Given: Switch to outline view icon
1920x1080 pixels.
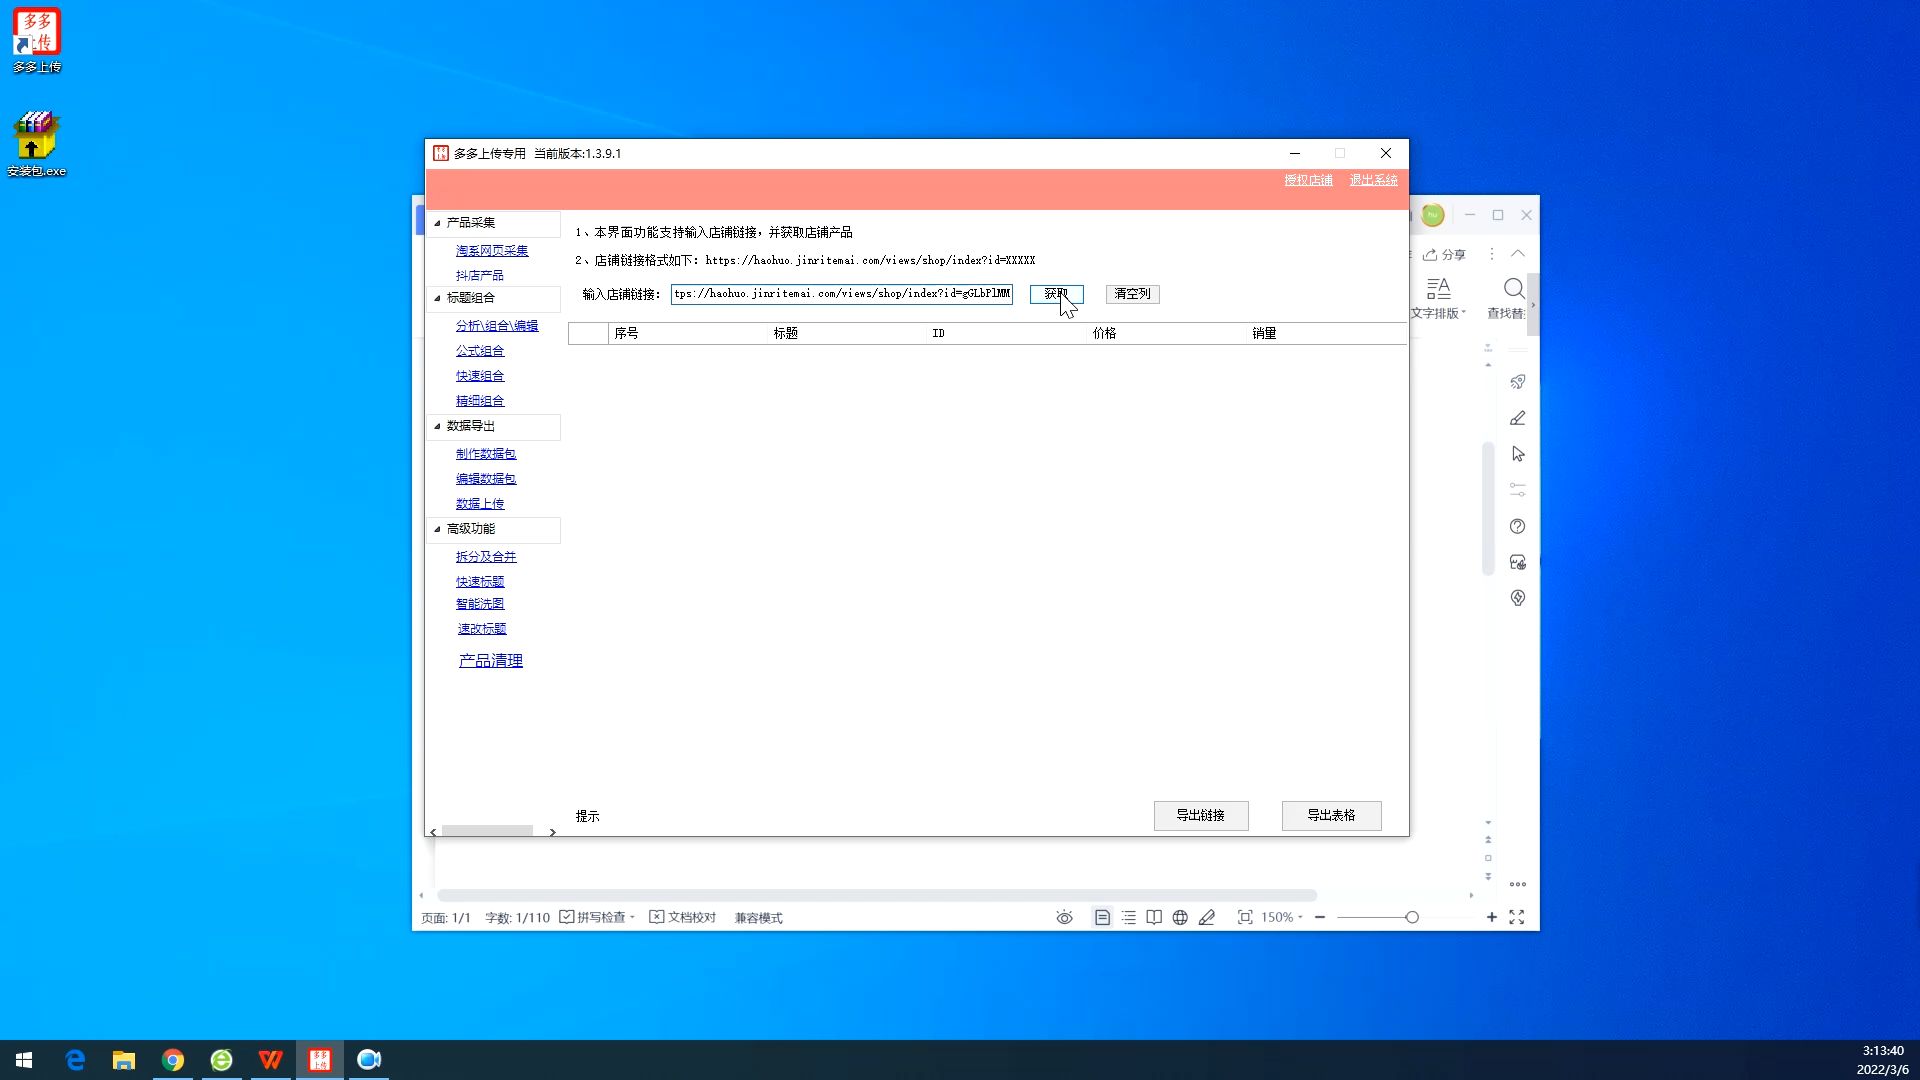Looking at the screenshot, I should [x=1128, y=917].
